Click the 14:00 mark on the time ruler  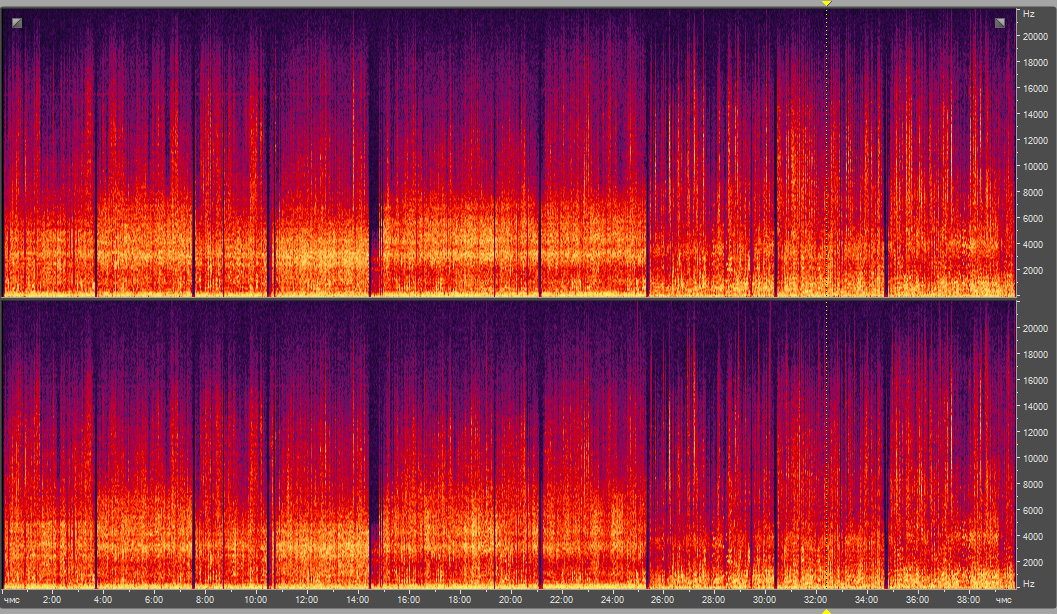coord(357,600)
